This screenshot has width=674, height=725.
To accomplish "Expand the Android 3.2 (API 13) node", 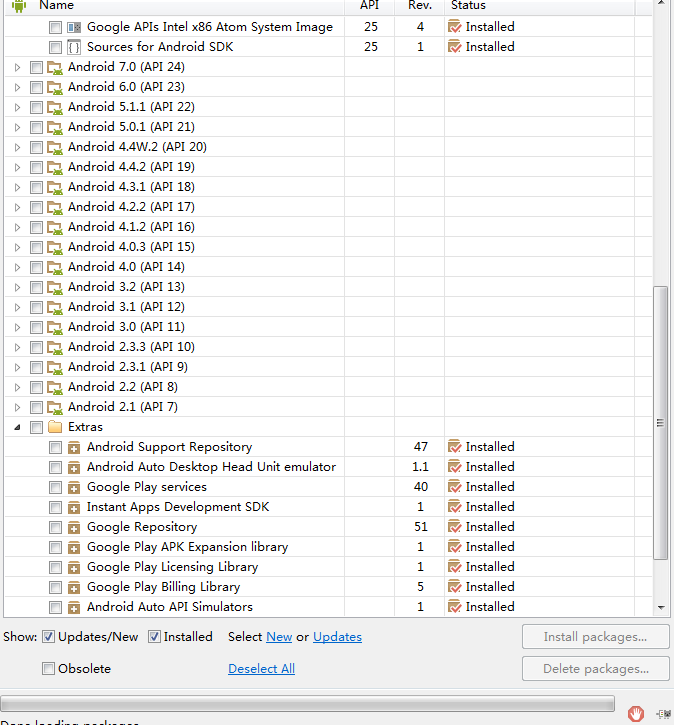I will click(x=18, y=288).
